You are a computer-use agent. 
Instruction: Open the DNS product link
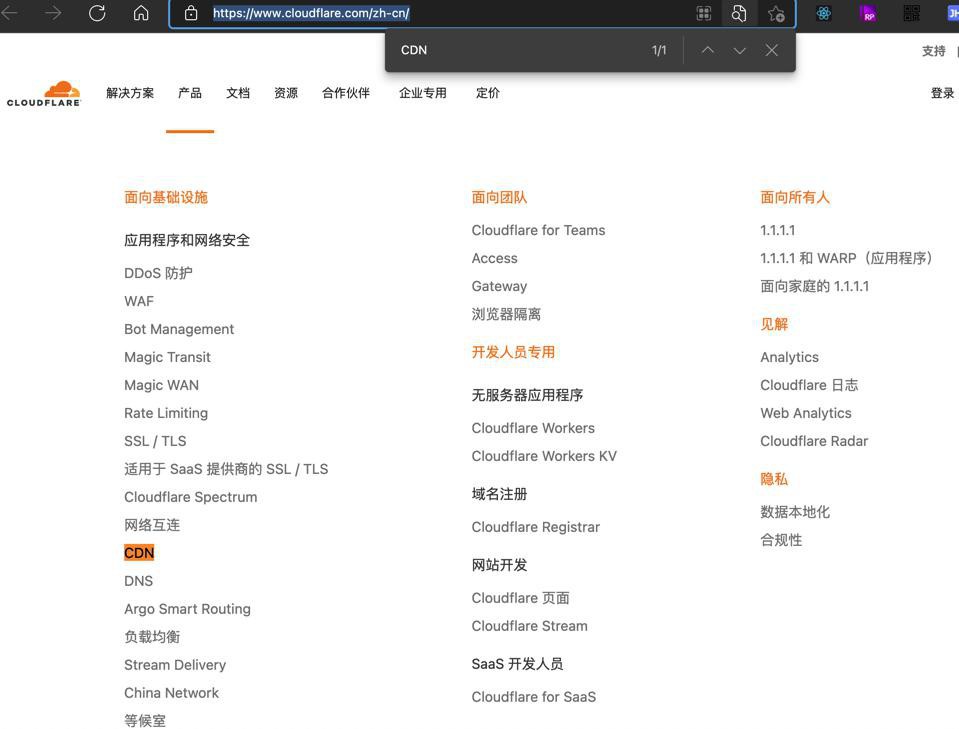point(138,581)
